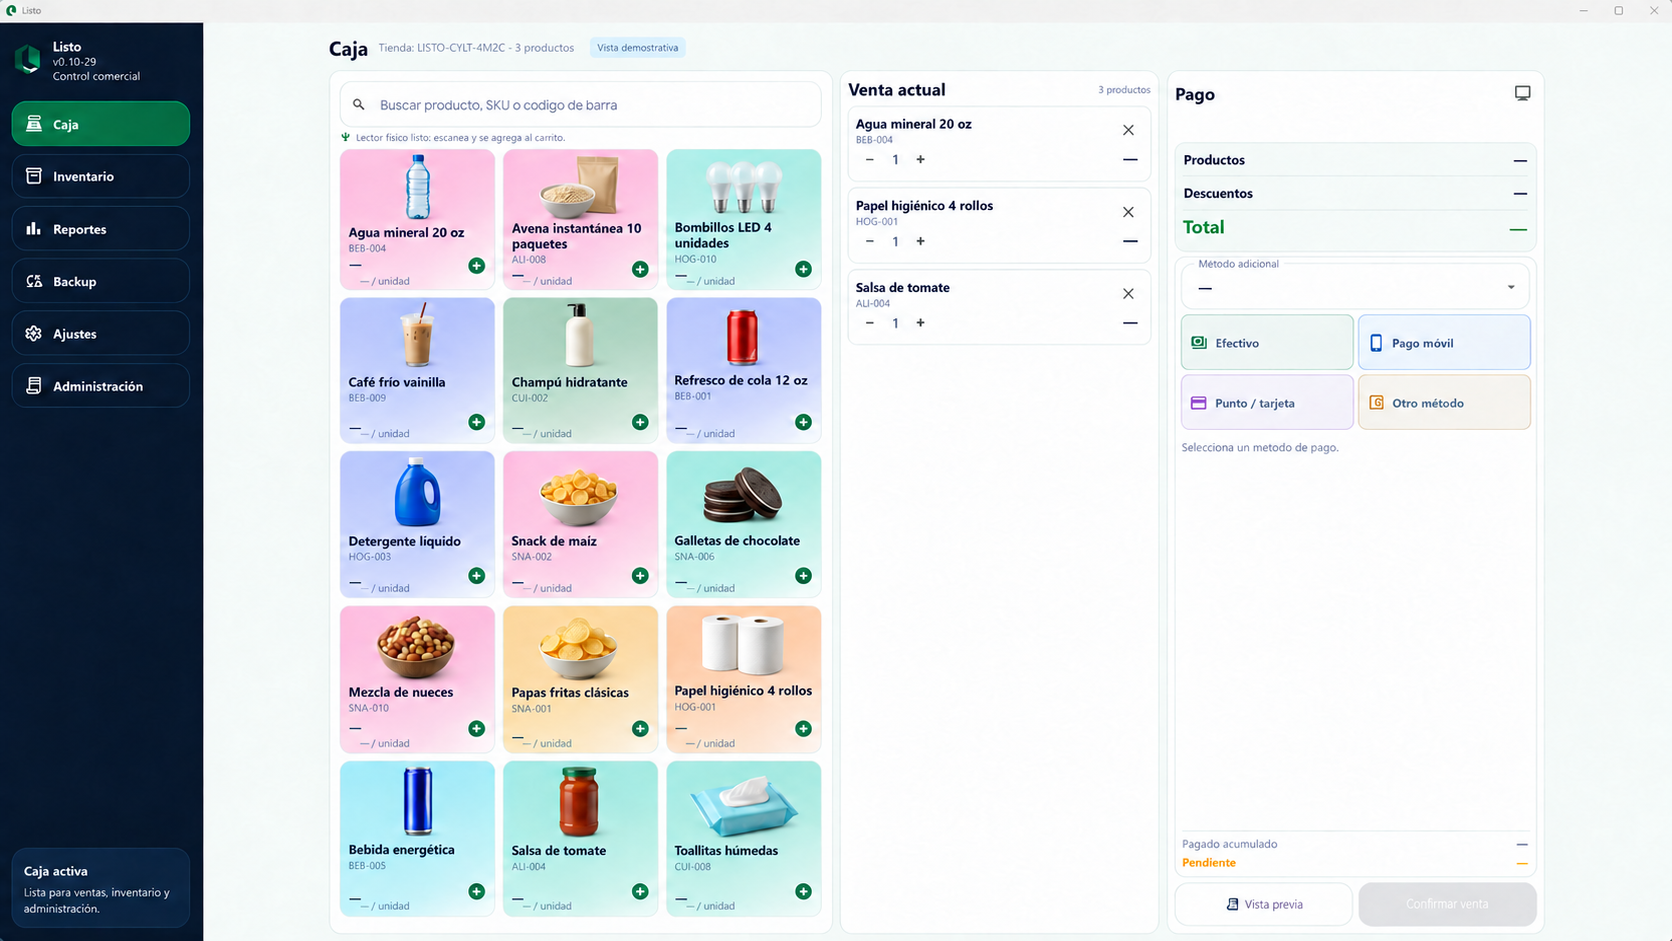The height and width of the screenshot is (941, 1672).
Task: Add Avena instantánea 10 paquetes with plus icon
Action: 640,269
